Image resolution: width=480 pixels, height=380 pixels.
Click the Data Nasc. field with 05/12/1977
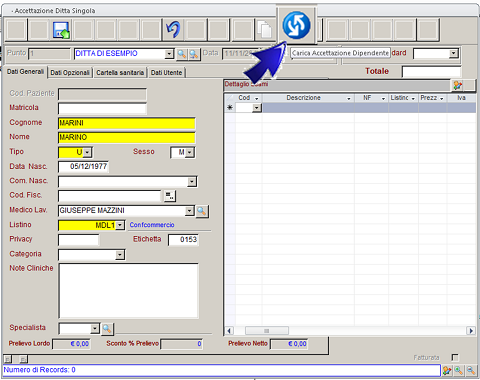click(x=83, y=167)
